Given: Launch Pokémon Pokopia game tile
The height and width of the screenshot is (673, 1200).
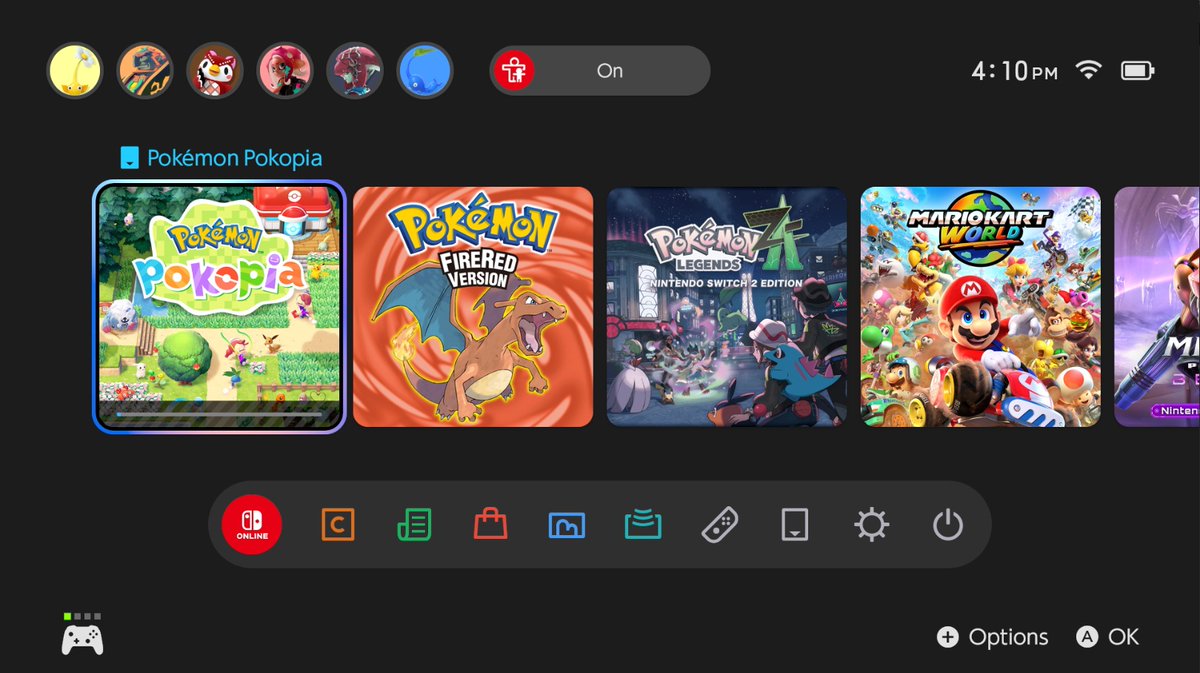Looking at the screenshot, I should pos(219,306).
